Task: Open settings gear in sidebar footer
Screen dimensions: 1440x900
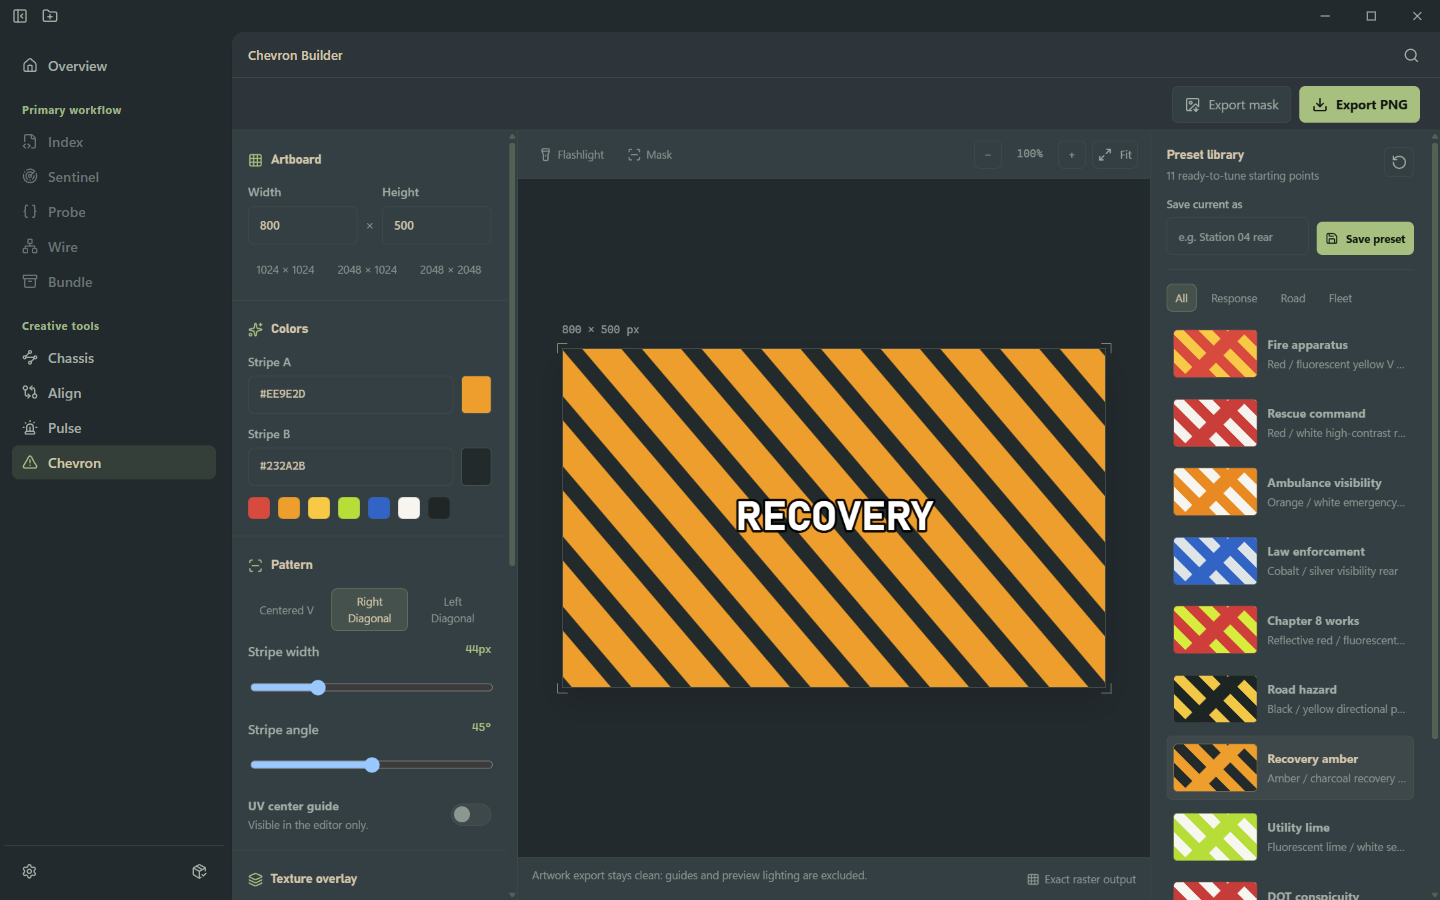Action: tap(30, 871)
